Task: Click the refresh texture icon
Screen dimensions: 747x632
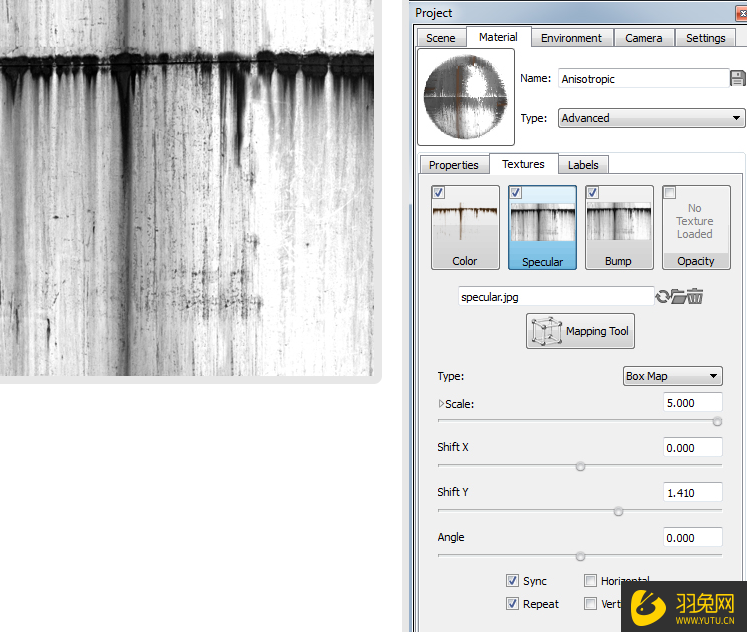Action: coord(661,297)
